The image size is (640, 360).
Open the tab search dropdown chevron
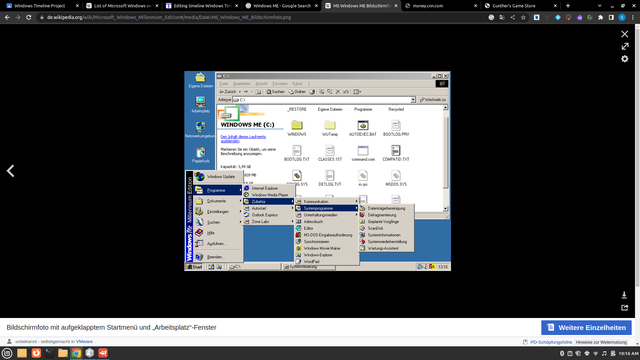coord(599,6)
